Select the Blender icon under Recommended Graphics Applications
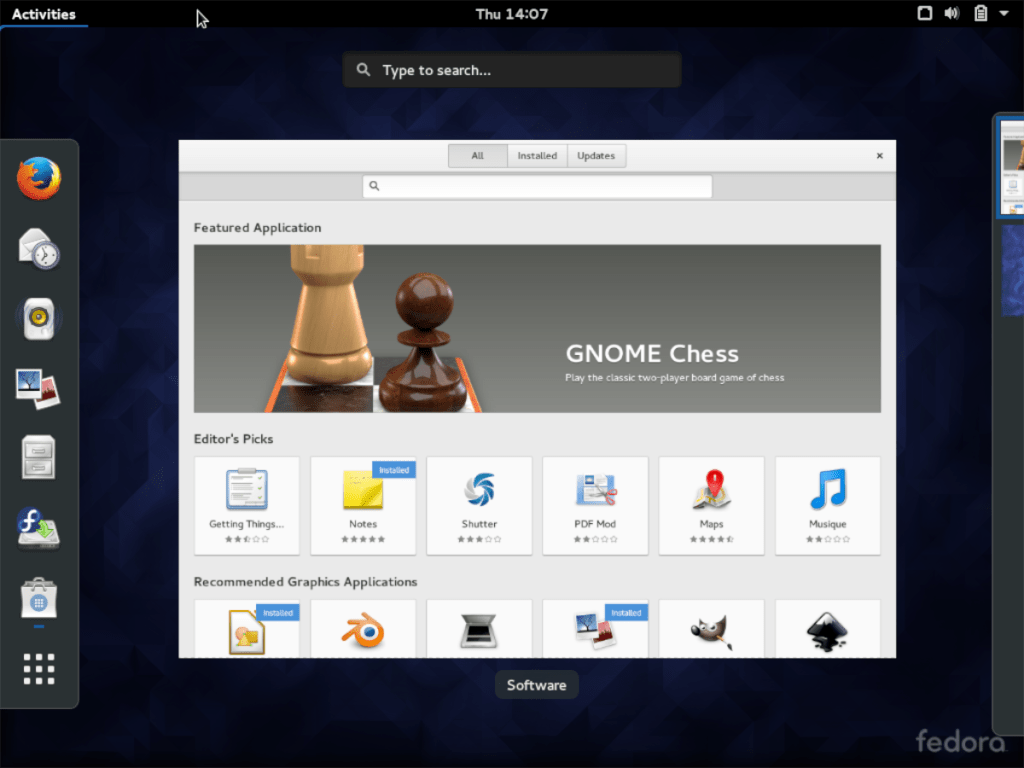The height and width of the screenshot is (768, 1024). click(x=363, y=629)
